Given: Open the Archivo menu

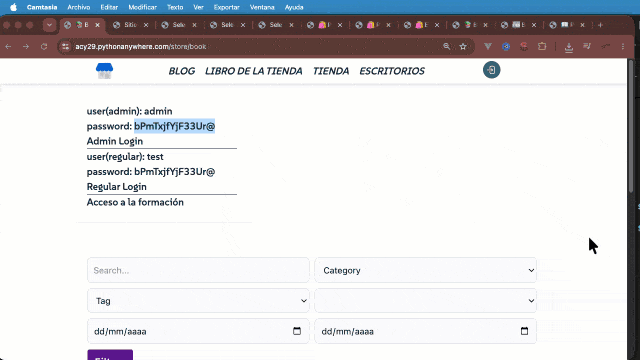Looking at the screenshot, I should [x=78, y=7].
